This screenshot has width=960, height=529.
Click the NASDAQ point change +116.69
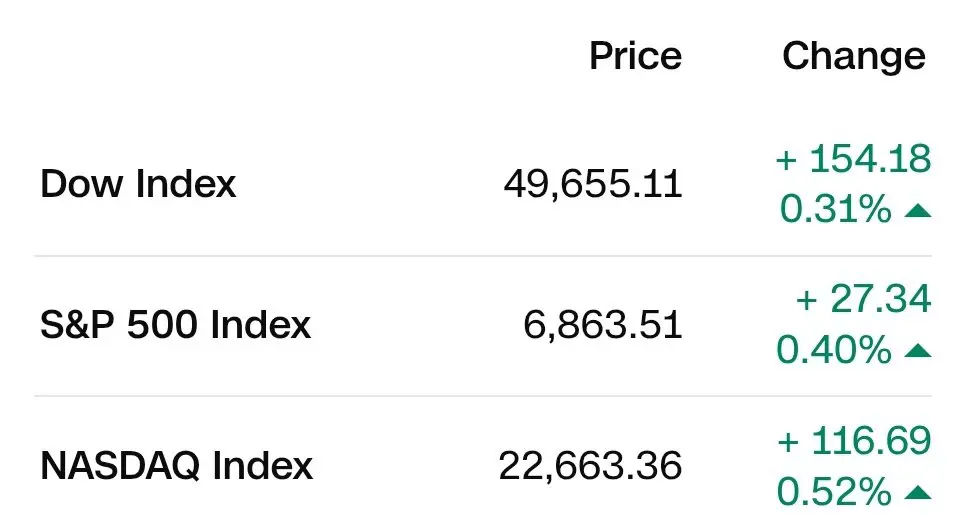point(854,440)
